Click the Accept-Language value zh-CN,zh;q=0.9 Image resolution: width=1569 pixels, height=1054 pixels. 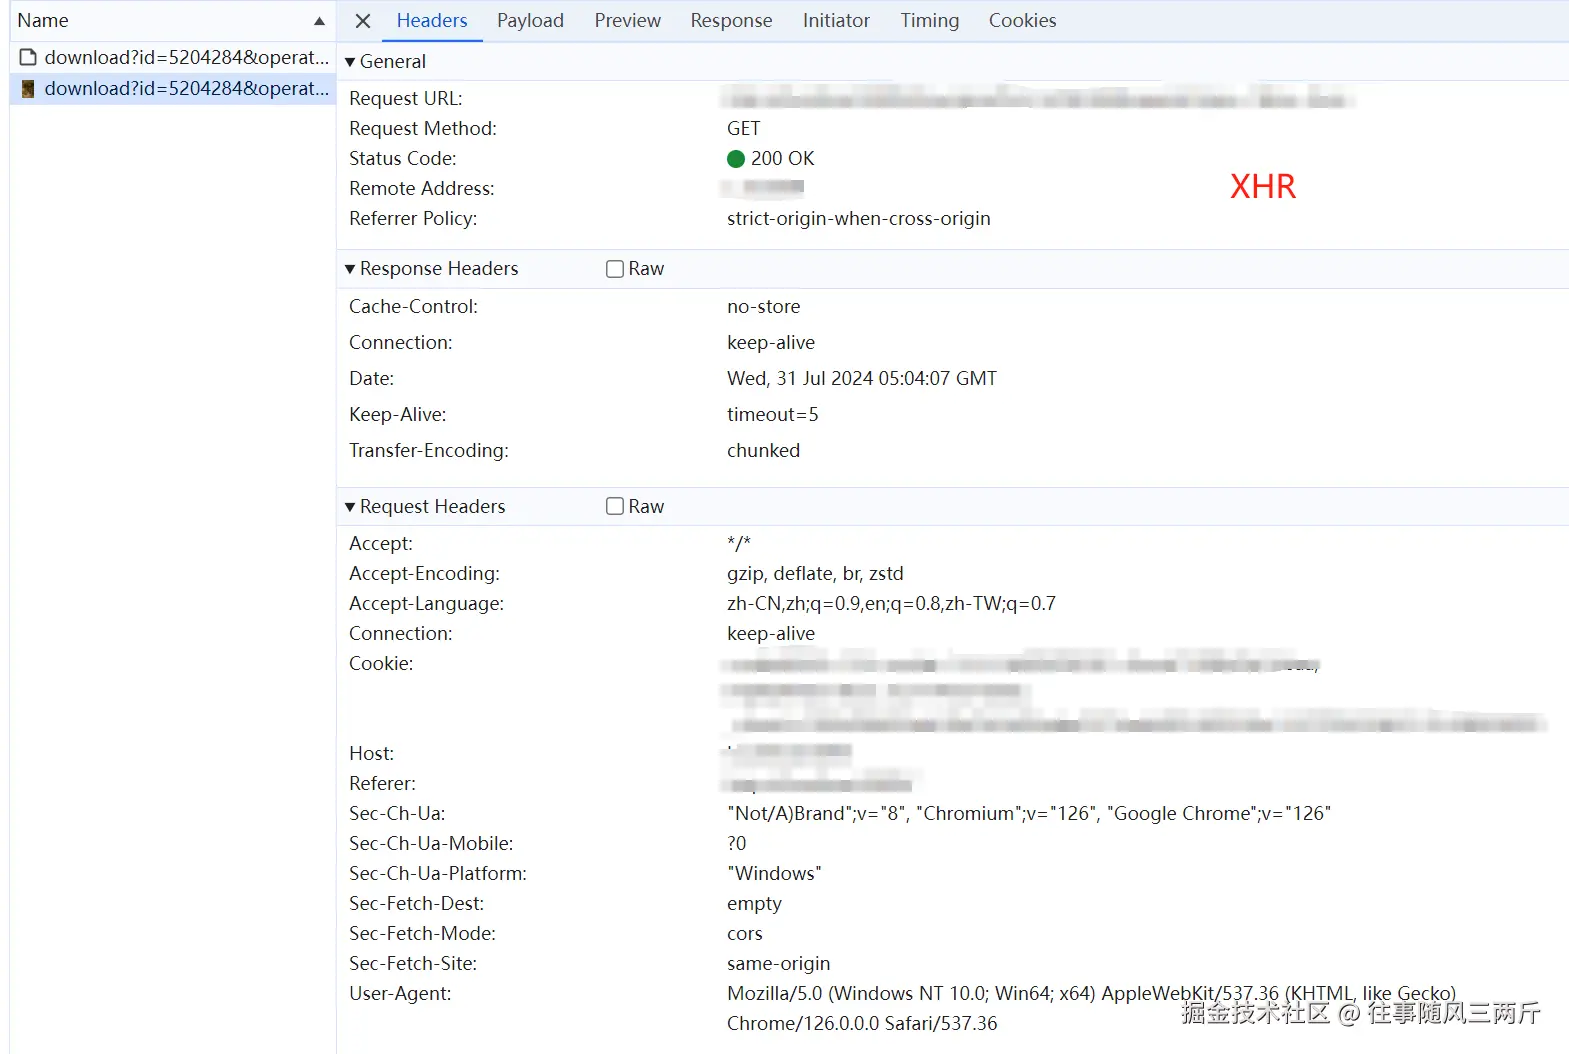891,604
